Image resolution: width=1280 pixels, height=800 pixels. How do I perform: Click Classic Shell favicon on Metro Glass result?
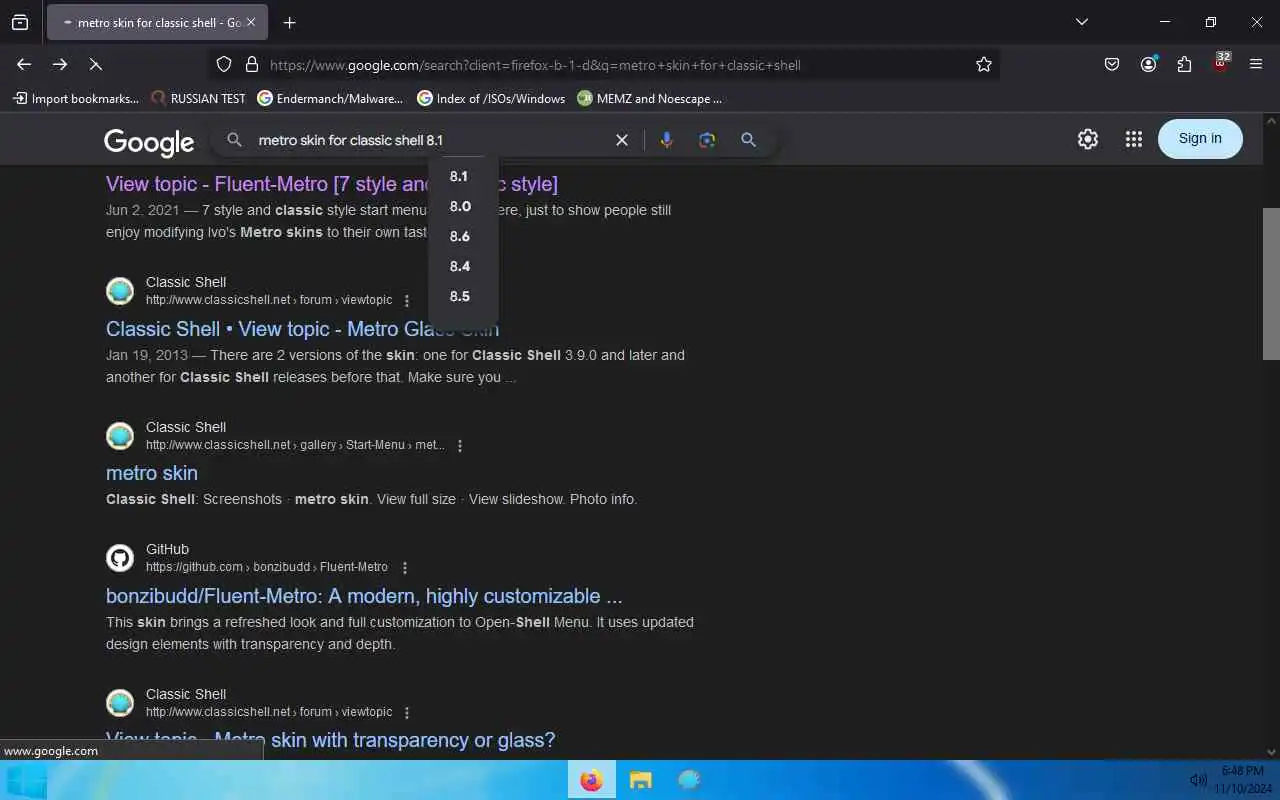pos(120,291)
